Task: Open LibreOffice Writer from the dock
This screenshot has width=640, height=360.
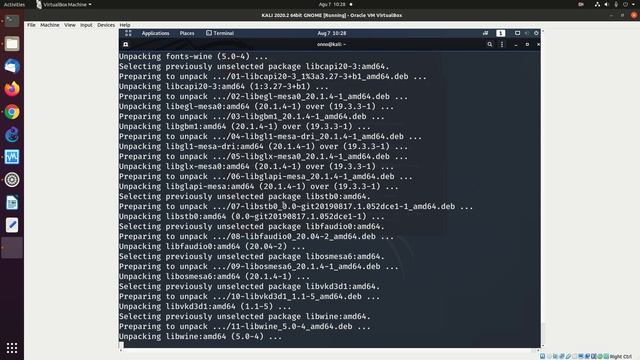Action: tap(12, 202)
